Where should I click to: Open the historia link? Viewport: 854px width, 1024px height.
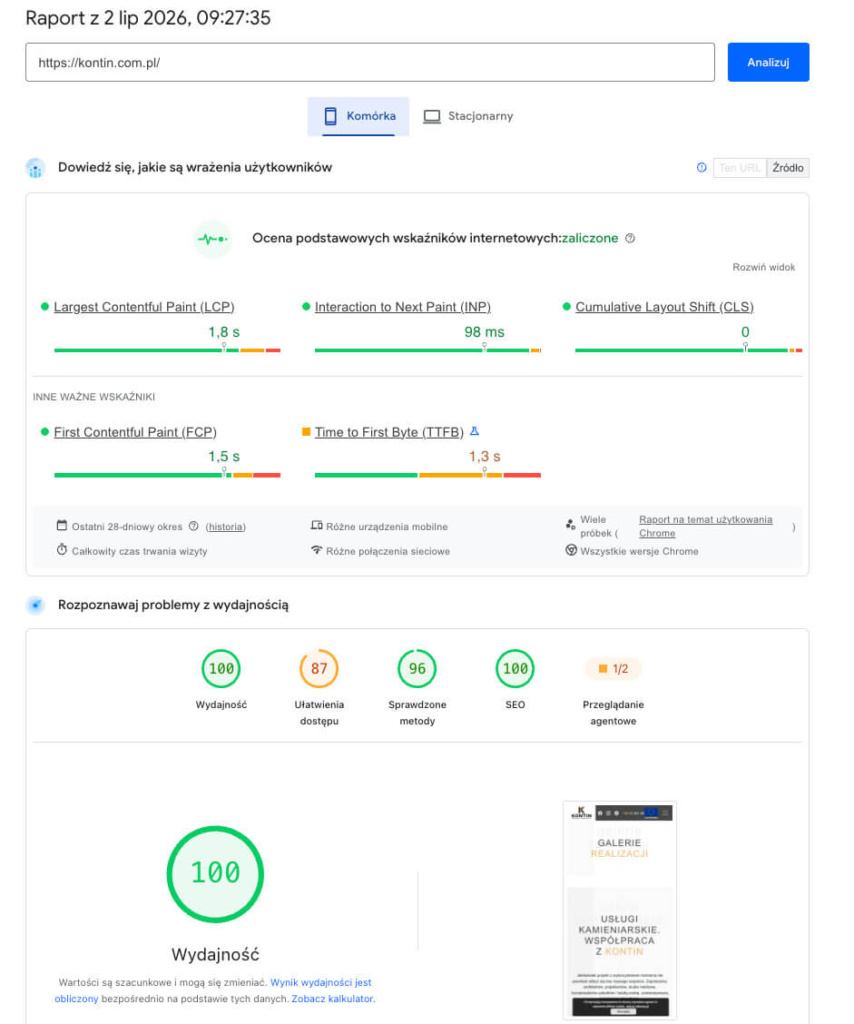[x=225, y=526]
